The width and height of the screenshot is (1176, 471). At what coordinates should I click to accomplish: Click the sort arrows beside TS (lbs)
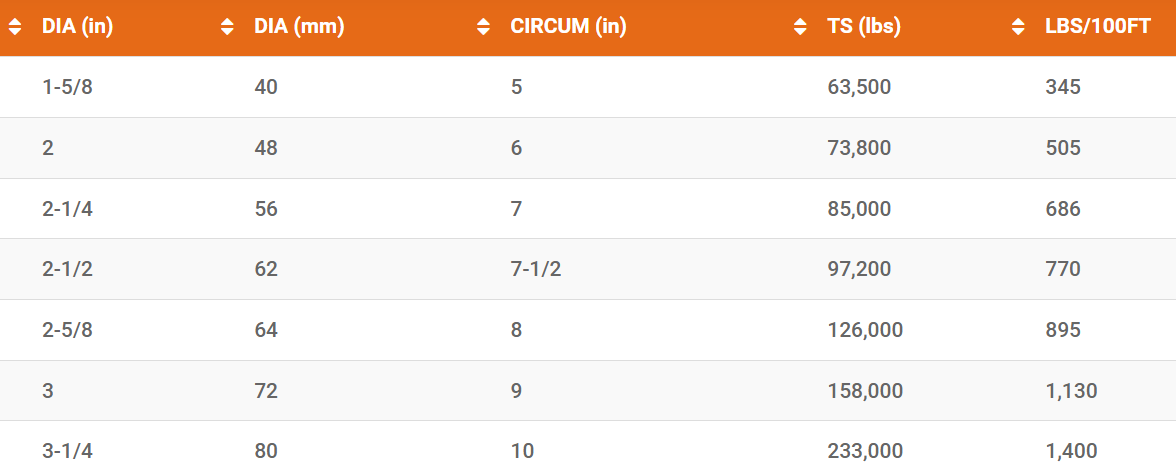tap(800, 28)
